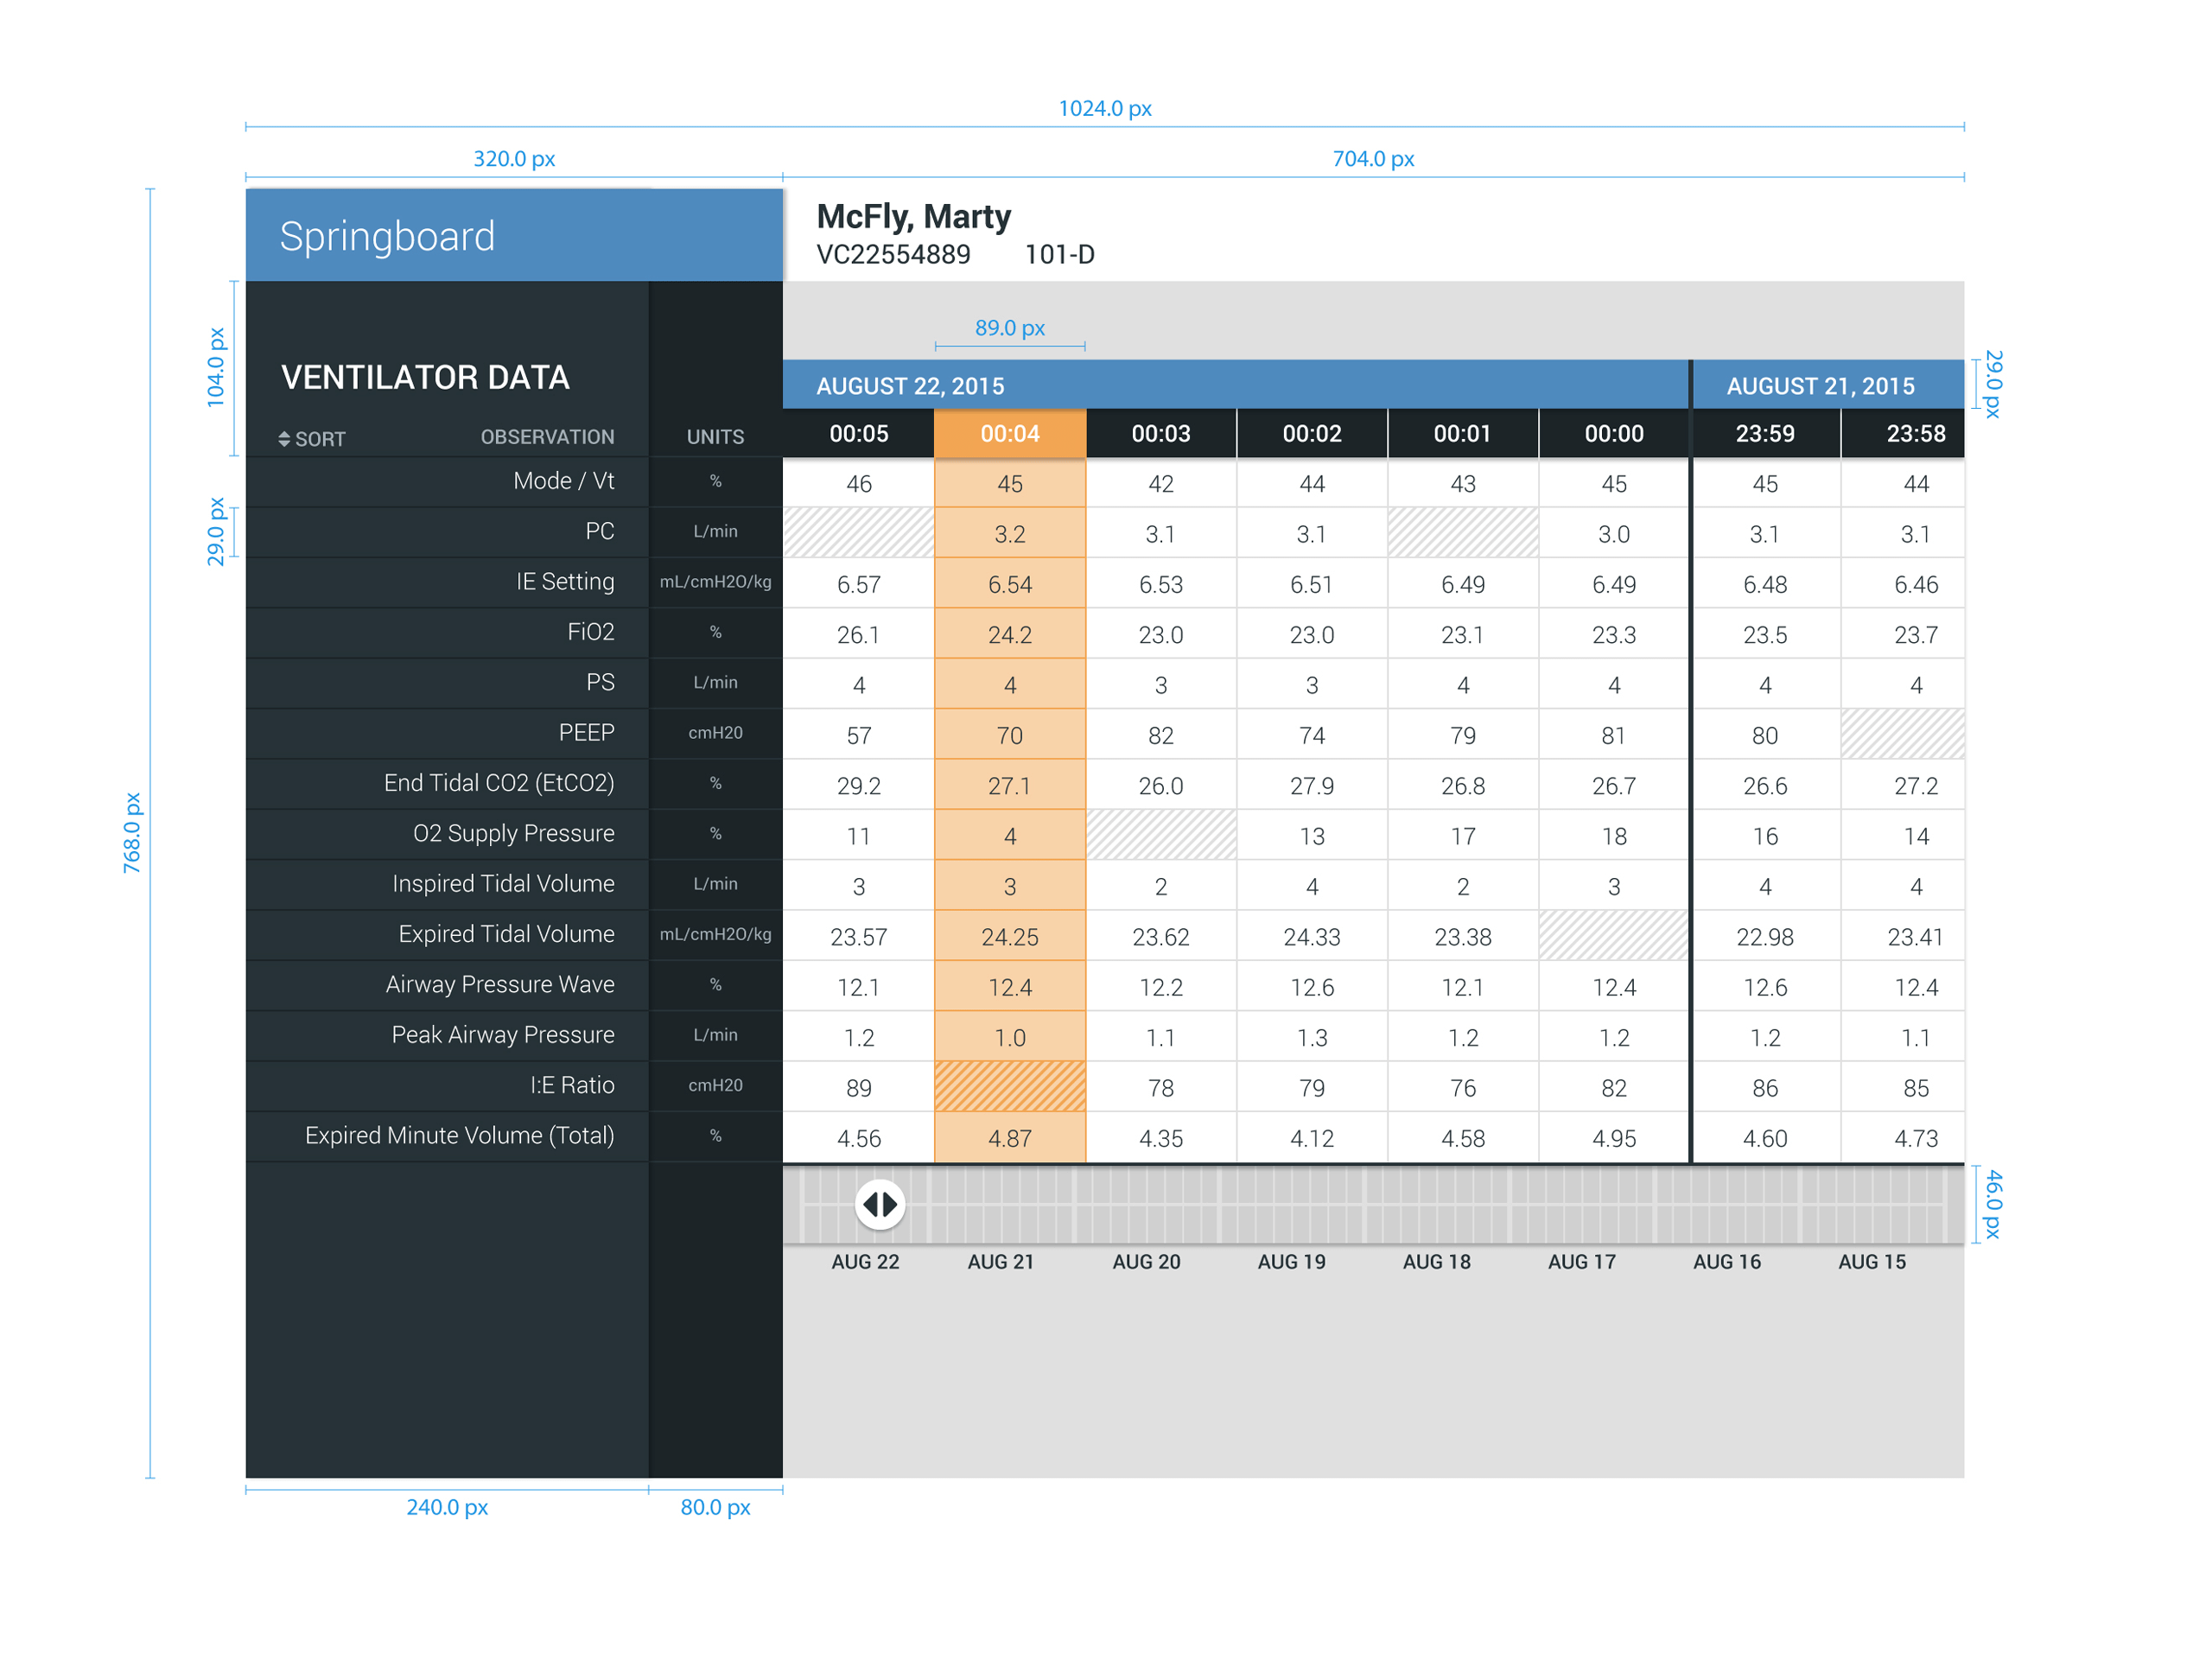2212x1667 pixels.
Task: Select AUG 15 on the date timeline
Action: point(1871,1262)
